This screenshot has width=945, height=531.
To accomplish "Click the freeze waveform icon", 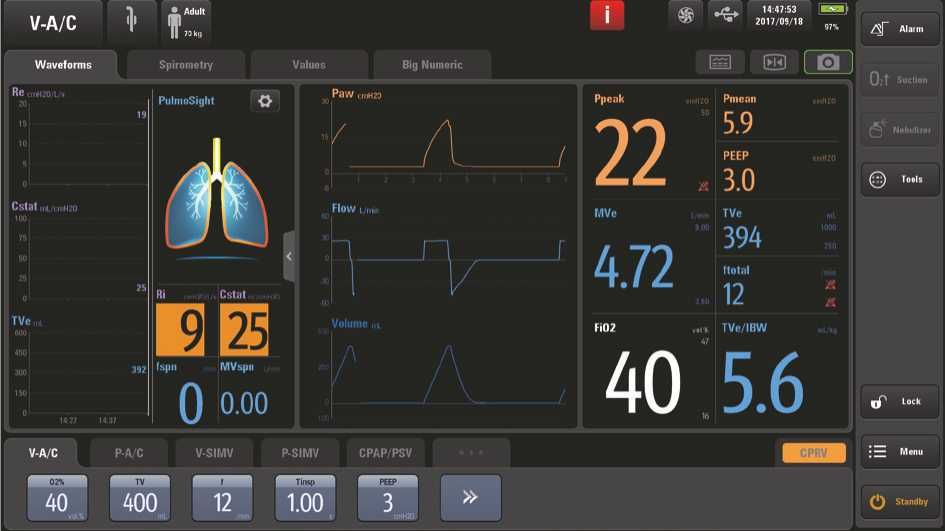I will 774,62.
